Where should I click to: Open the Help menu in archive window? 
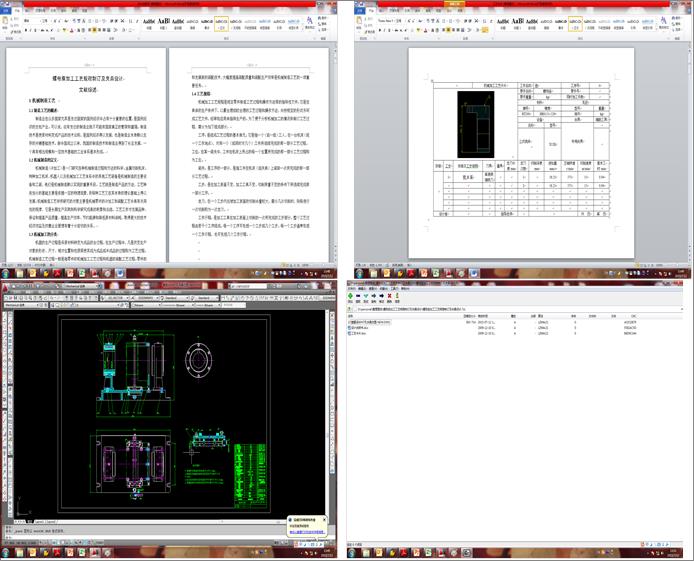pos(405,288)
